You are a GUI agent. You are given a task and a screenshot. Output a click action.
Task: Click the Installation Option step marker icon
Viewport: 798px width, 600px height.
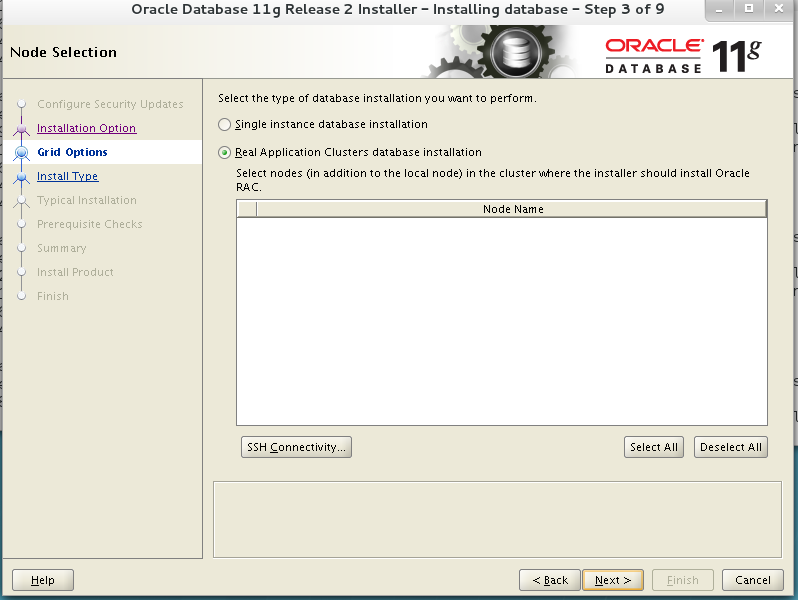[x=21, y=129]
